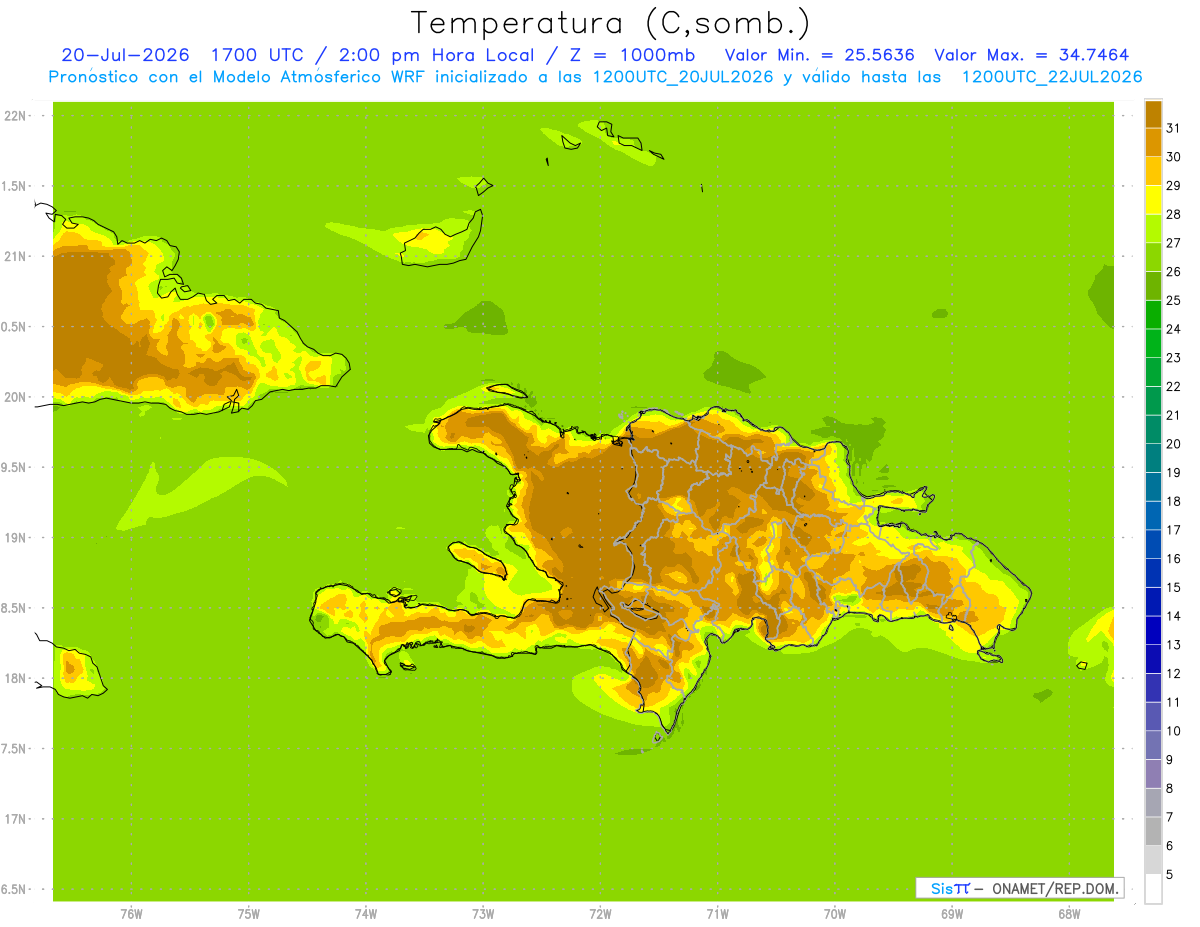
Task: Click the 19N latitude label
Action: point(14,537)
